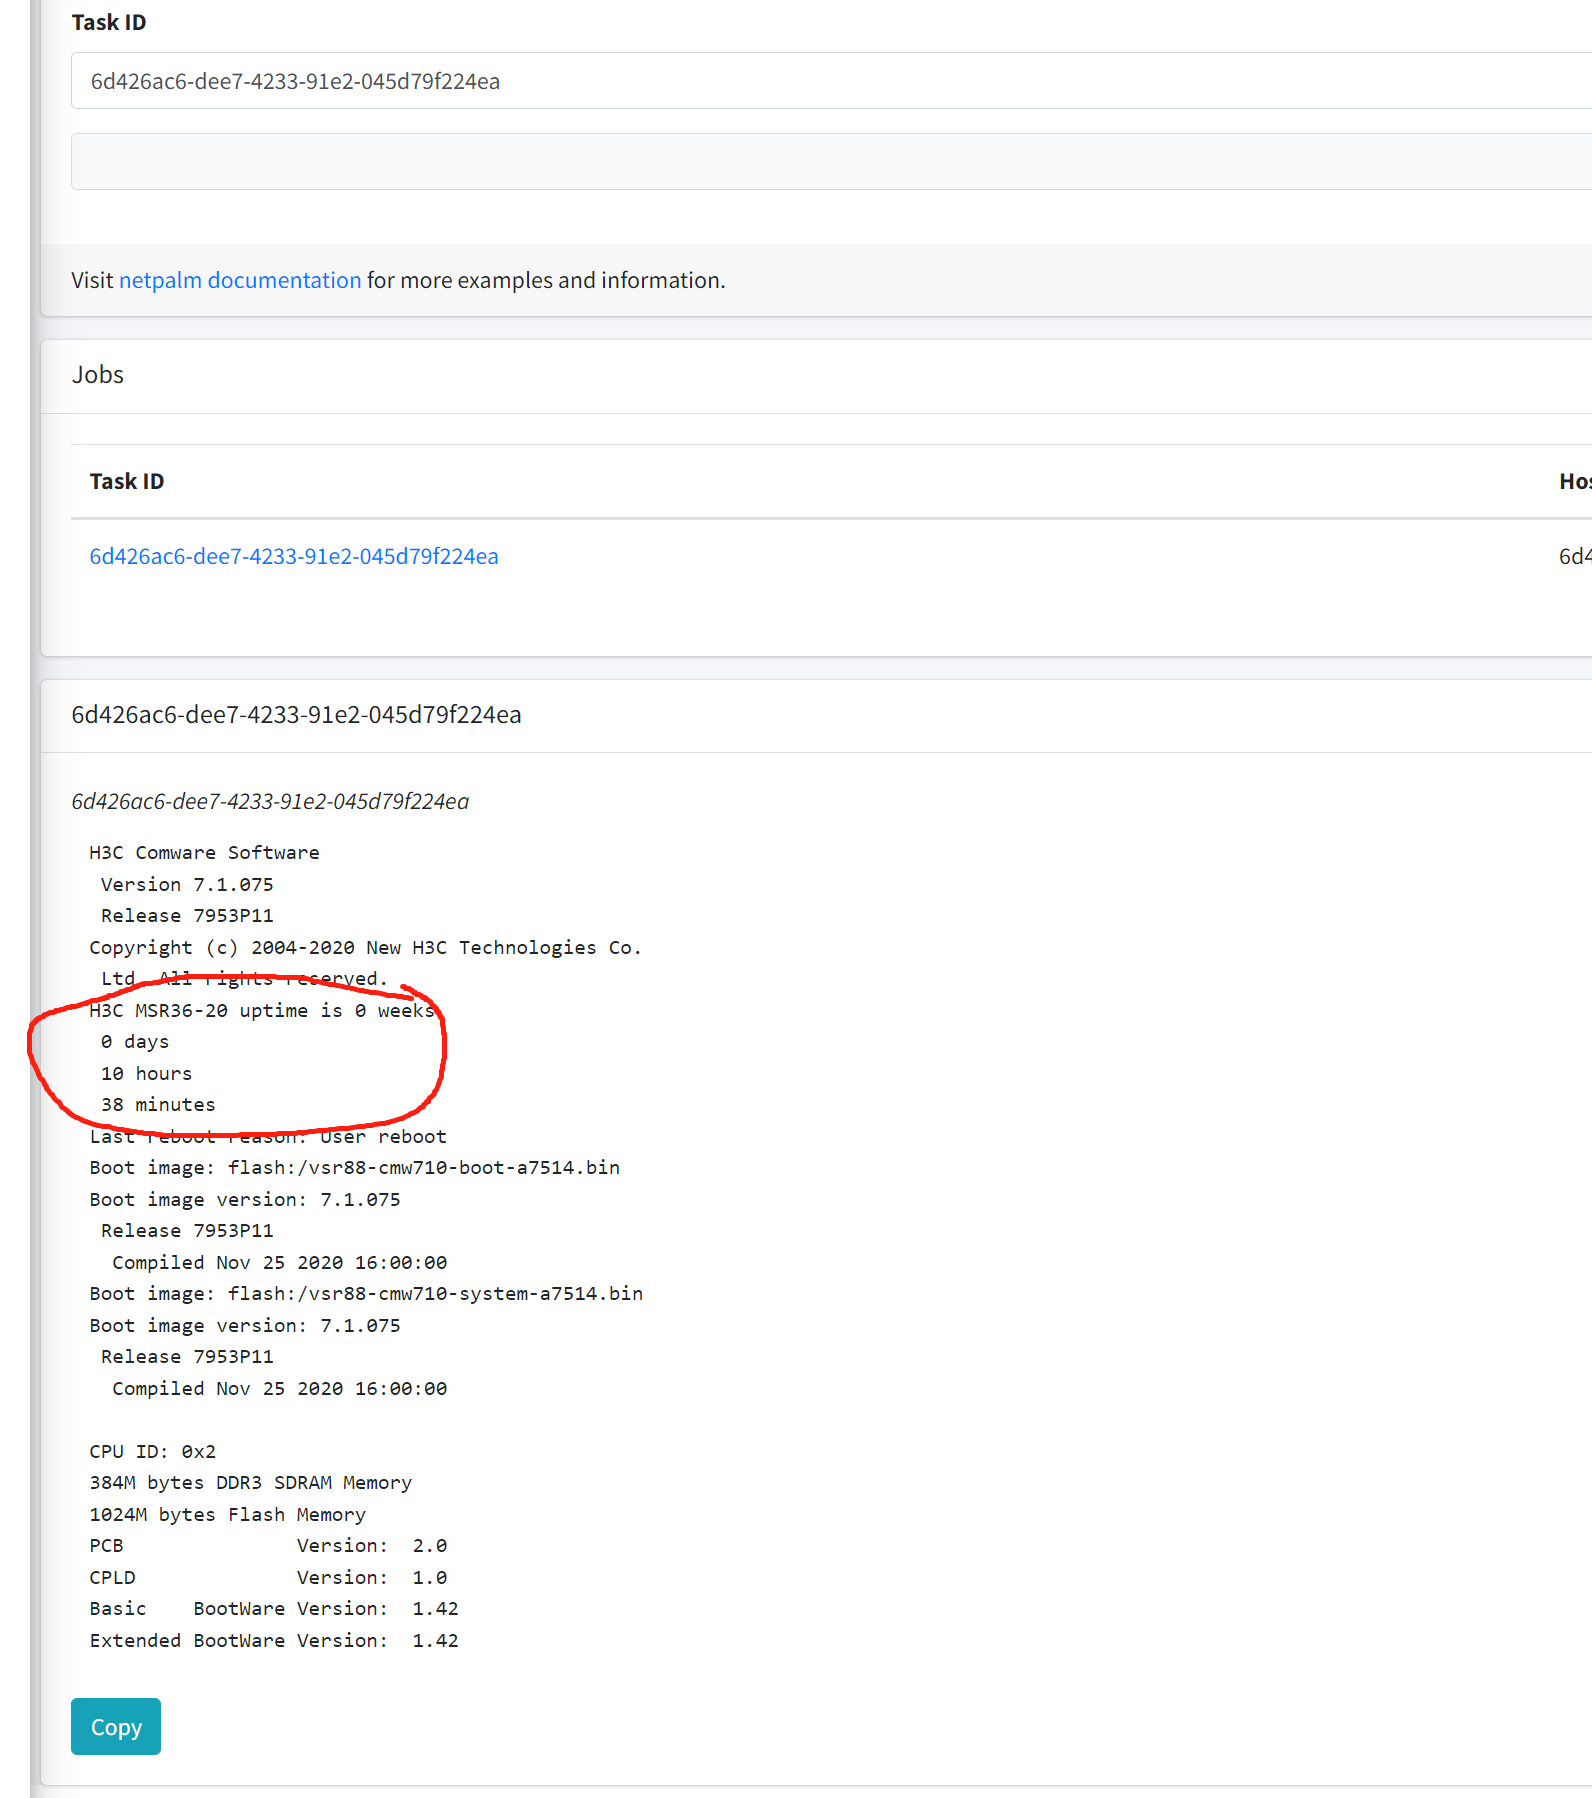Click the '0 days' uptime line

135,1041
